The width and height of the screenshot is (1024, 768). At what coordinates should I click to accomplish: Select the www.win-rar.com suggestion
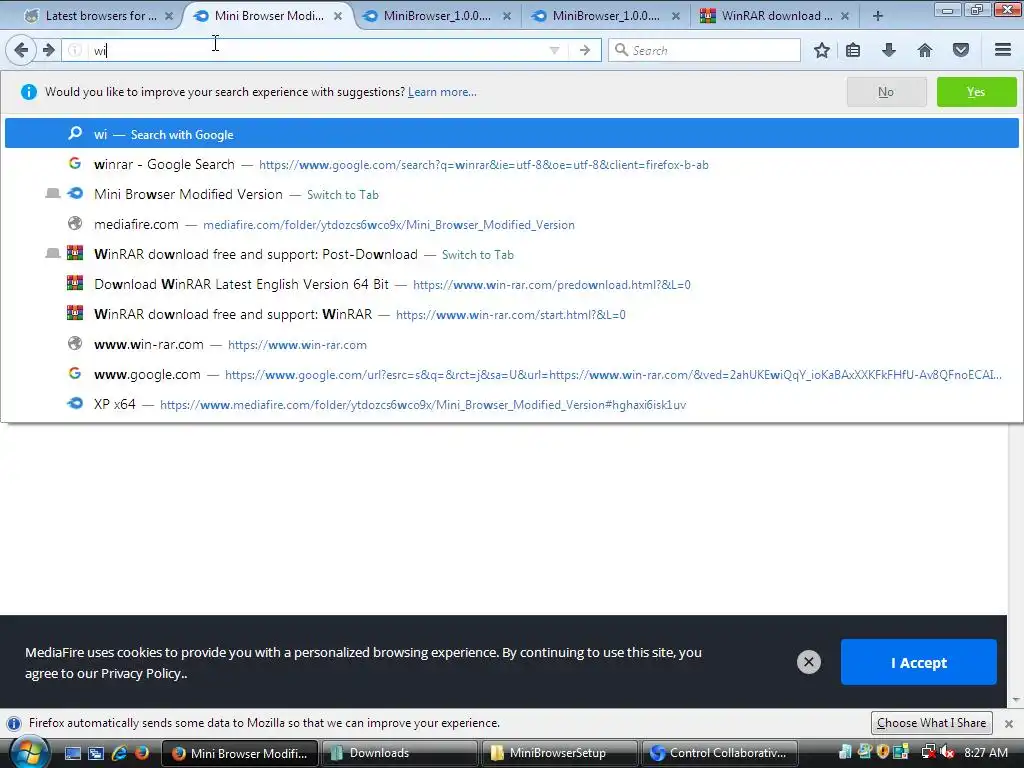[511, 344]
